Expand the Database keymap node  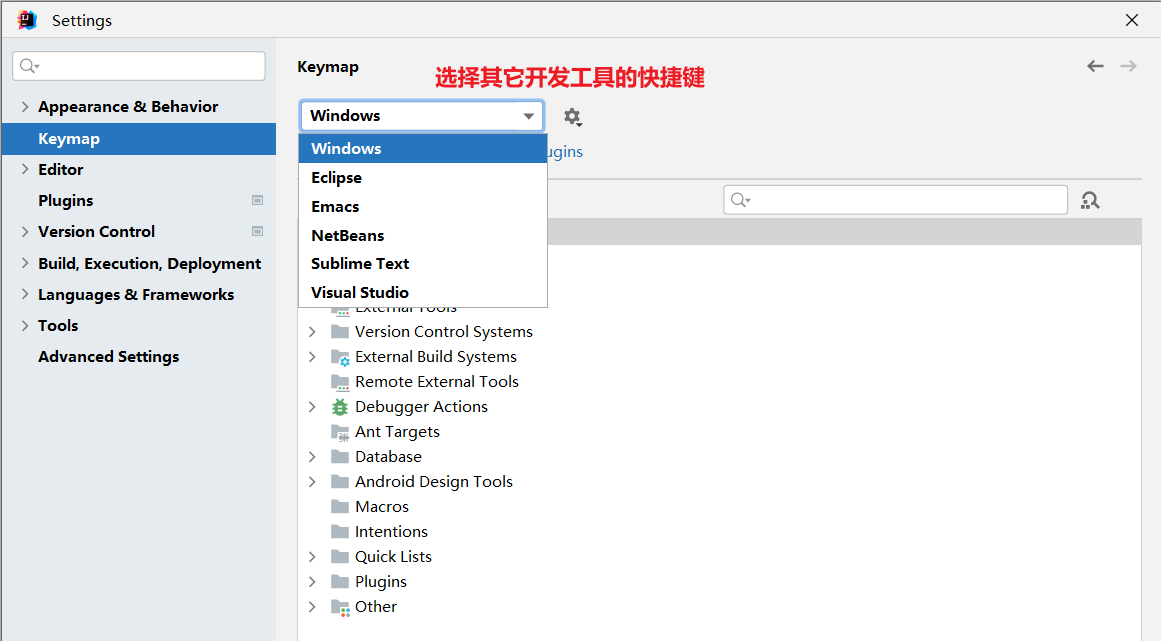[312, 457]
